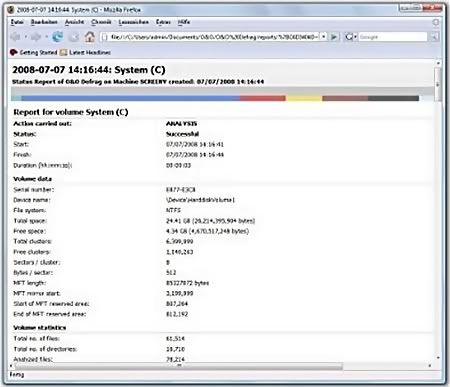Open the Getting Started bookmark
The image size is (450, 387).
tap(34, 52)
